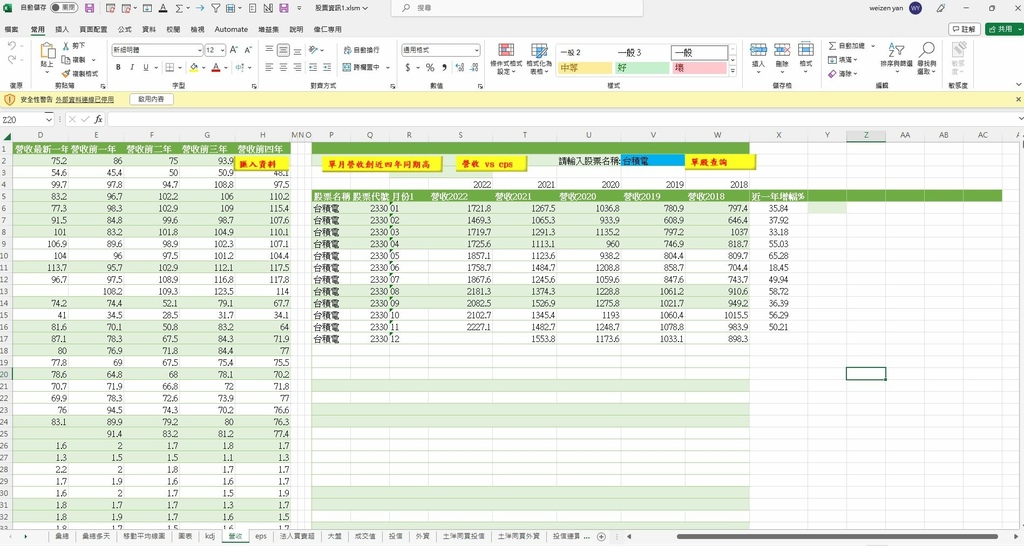Click the Filter funnel icon in quick access toolbar
1024x546 pixels.
point(216,8)
